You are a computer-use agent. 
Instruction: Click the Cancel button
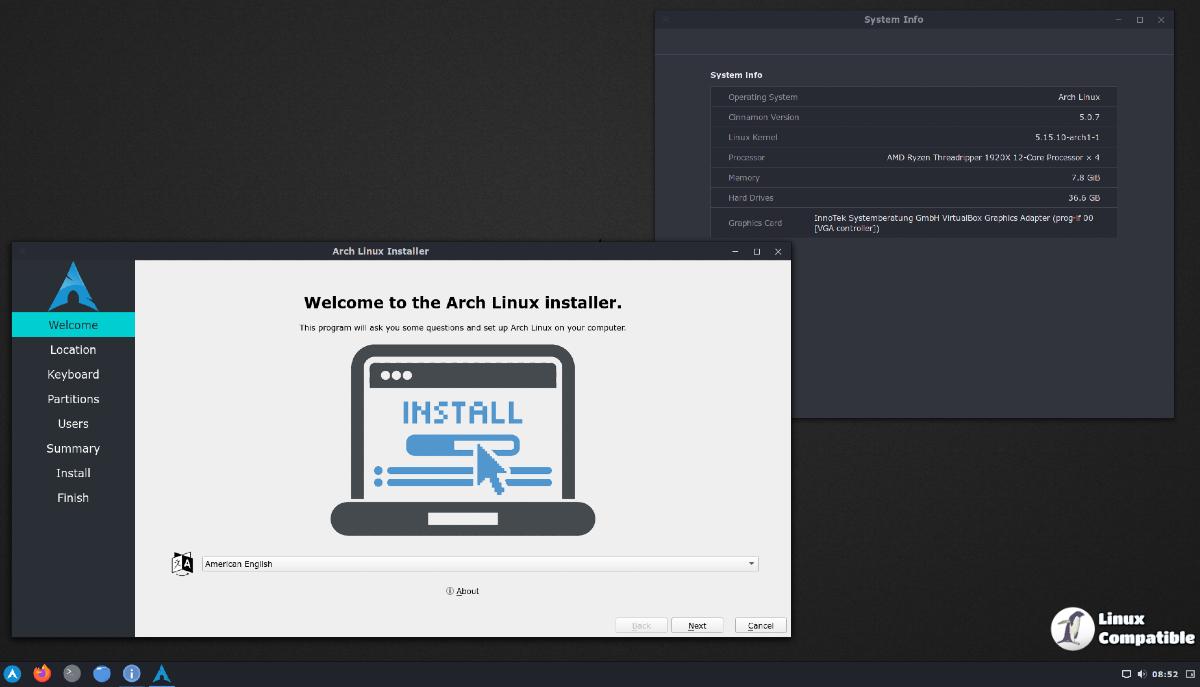pos(760,626)
